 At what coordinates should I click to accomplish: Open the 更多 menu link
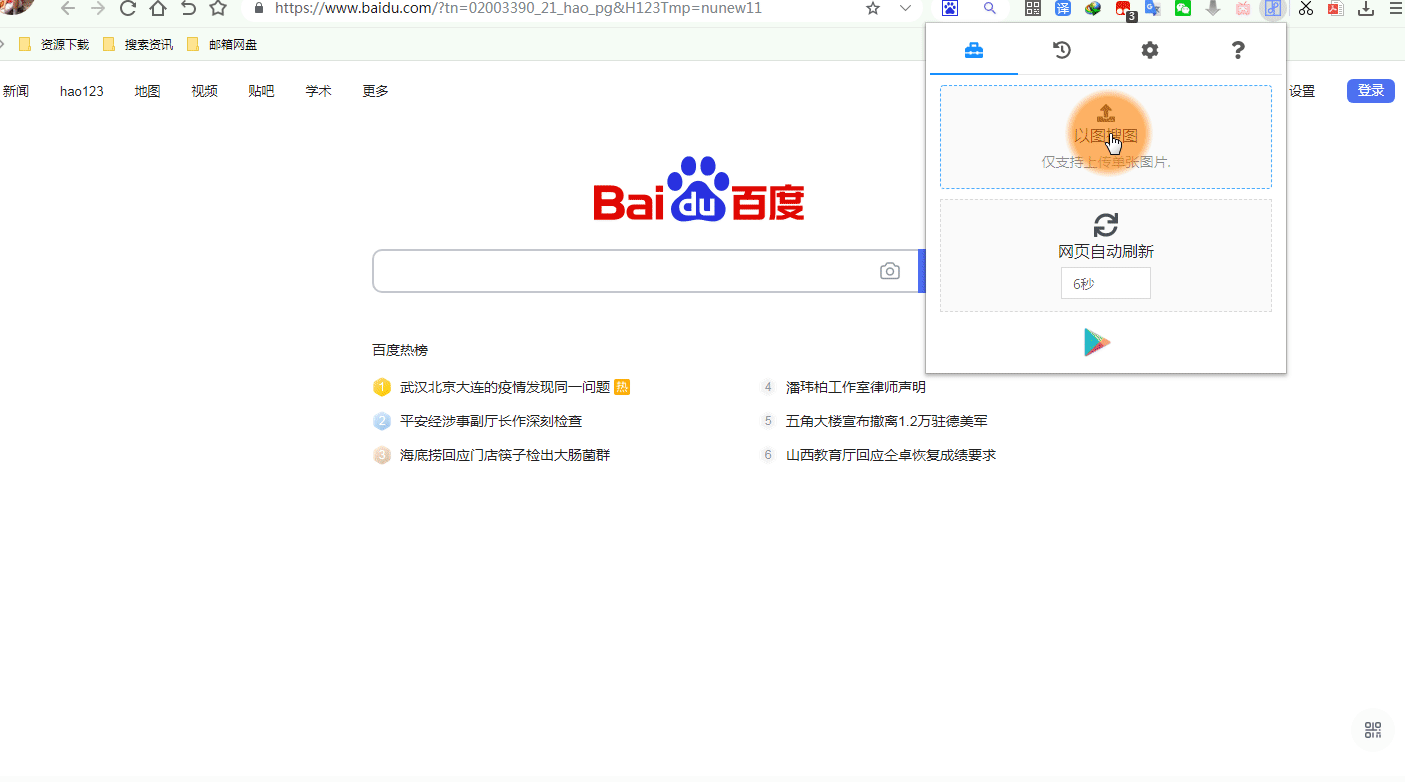(376, 91)
